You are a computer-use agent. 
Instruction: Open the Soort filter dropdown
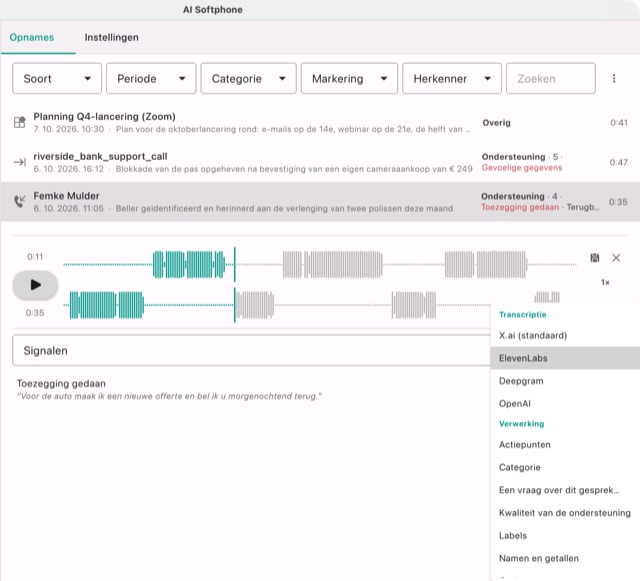point(57,78)
